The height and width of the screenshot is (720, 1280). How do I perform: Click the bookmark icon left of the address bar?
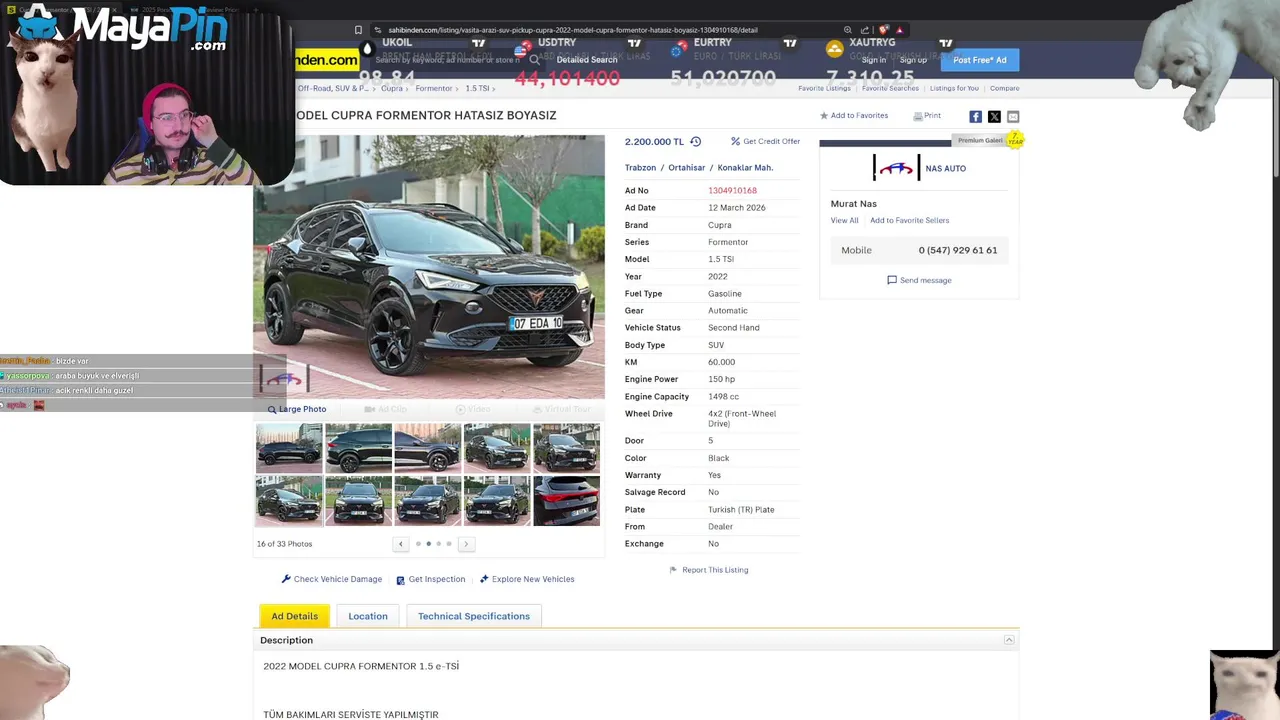point(358,30)
